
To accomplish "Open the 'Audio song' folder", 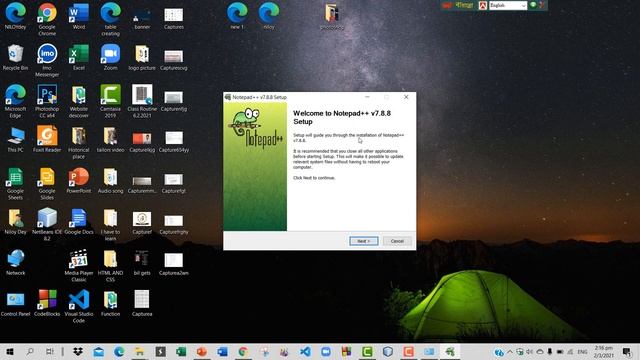I will tap(110, 180).
